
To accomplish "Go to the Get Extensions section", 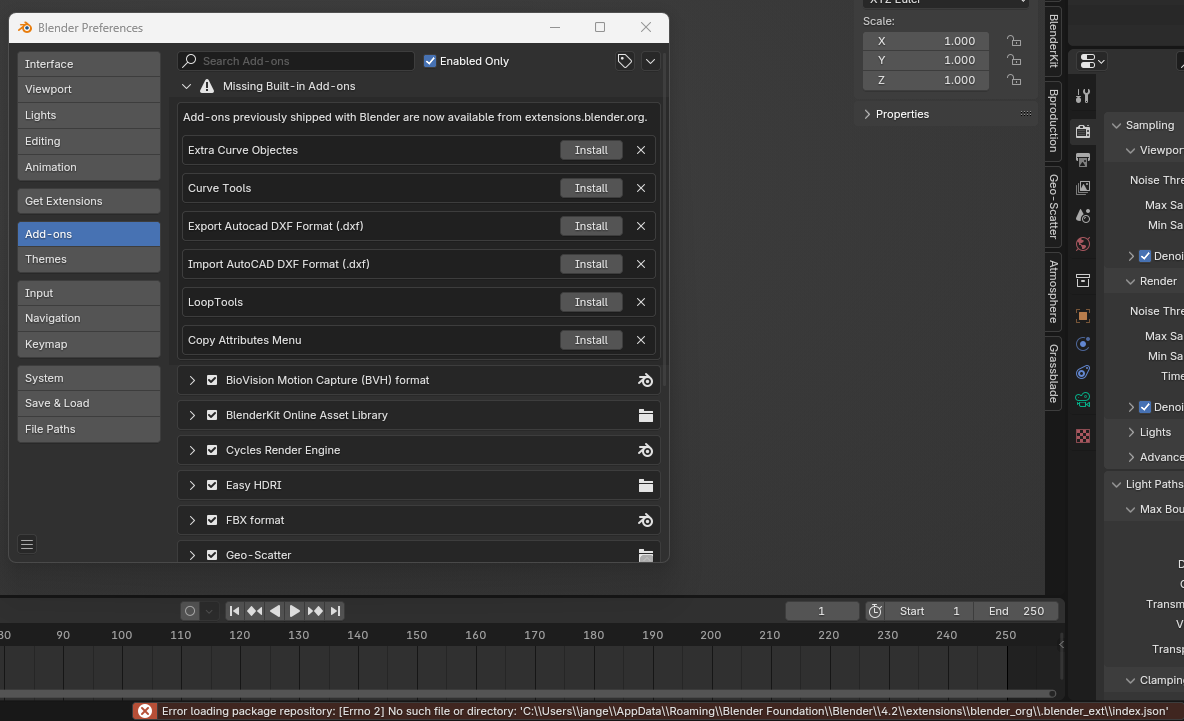I will [x=88, y=201].
